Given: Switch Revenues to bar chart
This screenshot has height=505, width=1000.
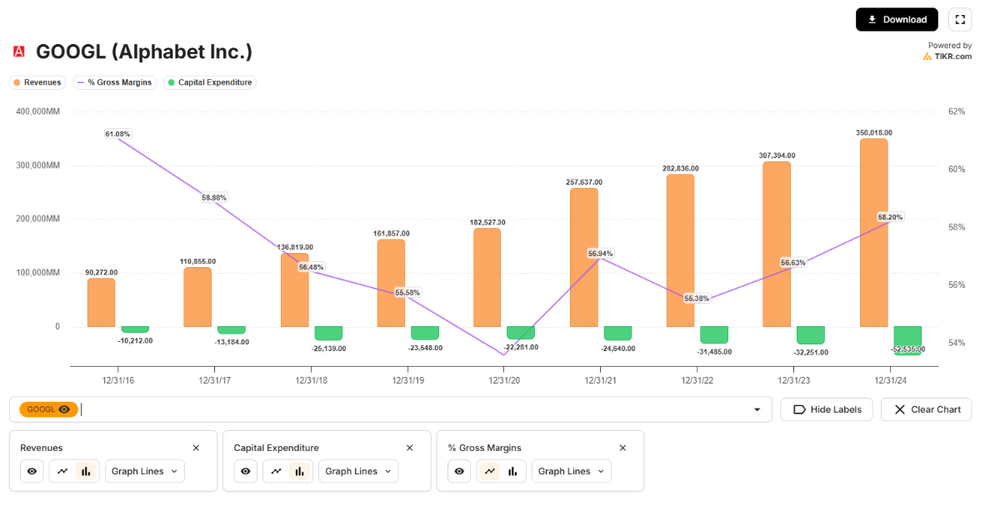Looking at the screenshot, I should pyautogui.click(x=85, y=471).
